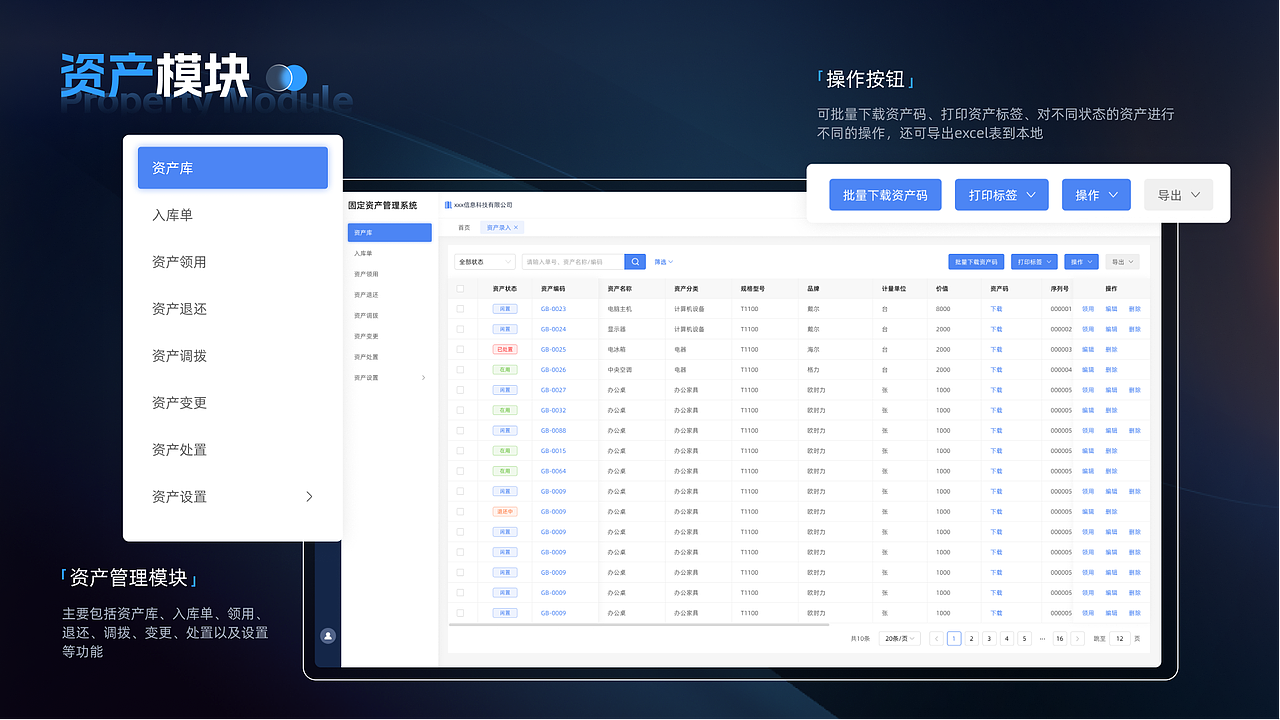Select the checkbox of row GB-0025
The height and width of the screenshot is (720, 1280).
point(460,350)
